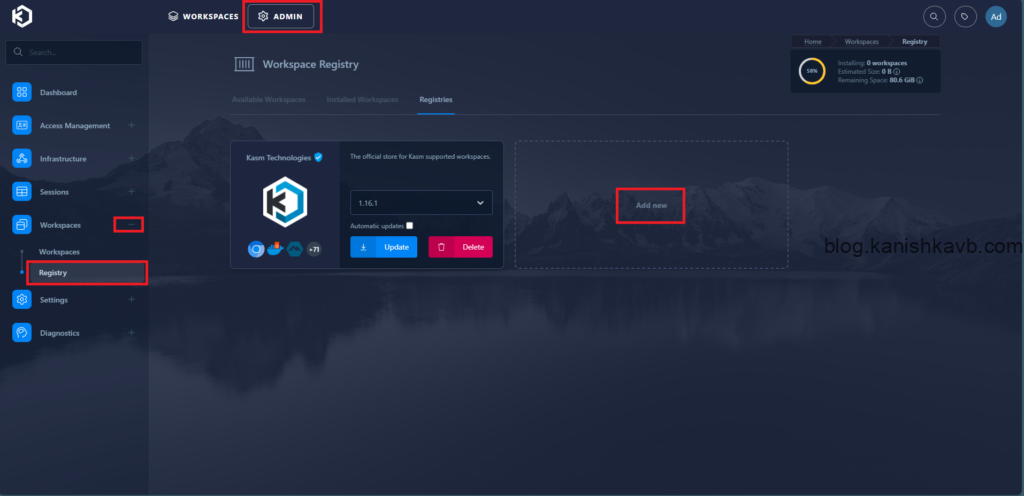1024x496 pixels.
Task: Switch to the Installed Workspaces tab
Action: [362, 100]
